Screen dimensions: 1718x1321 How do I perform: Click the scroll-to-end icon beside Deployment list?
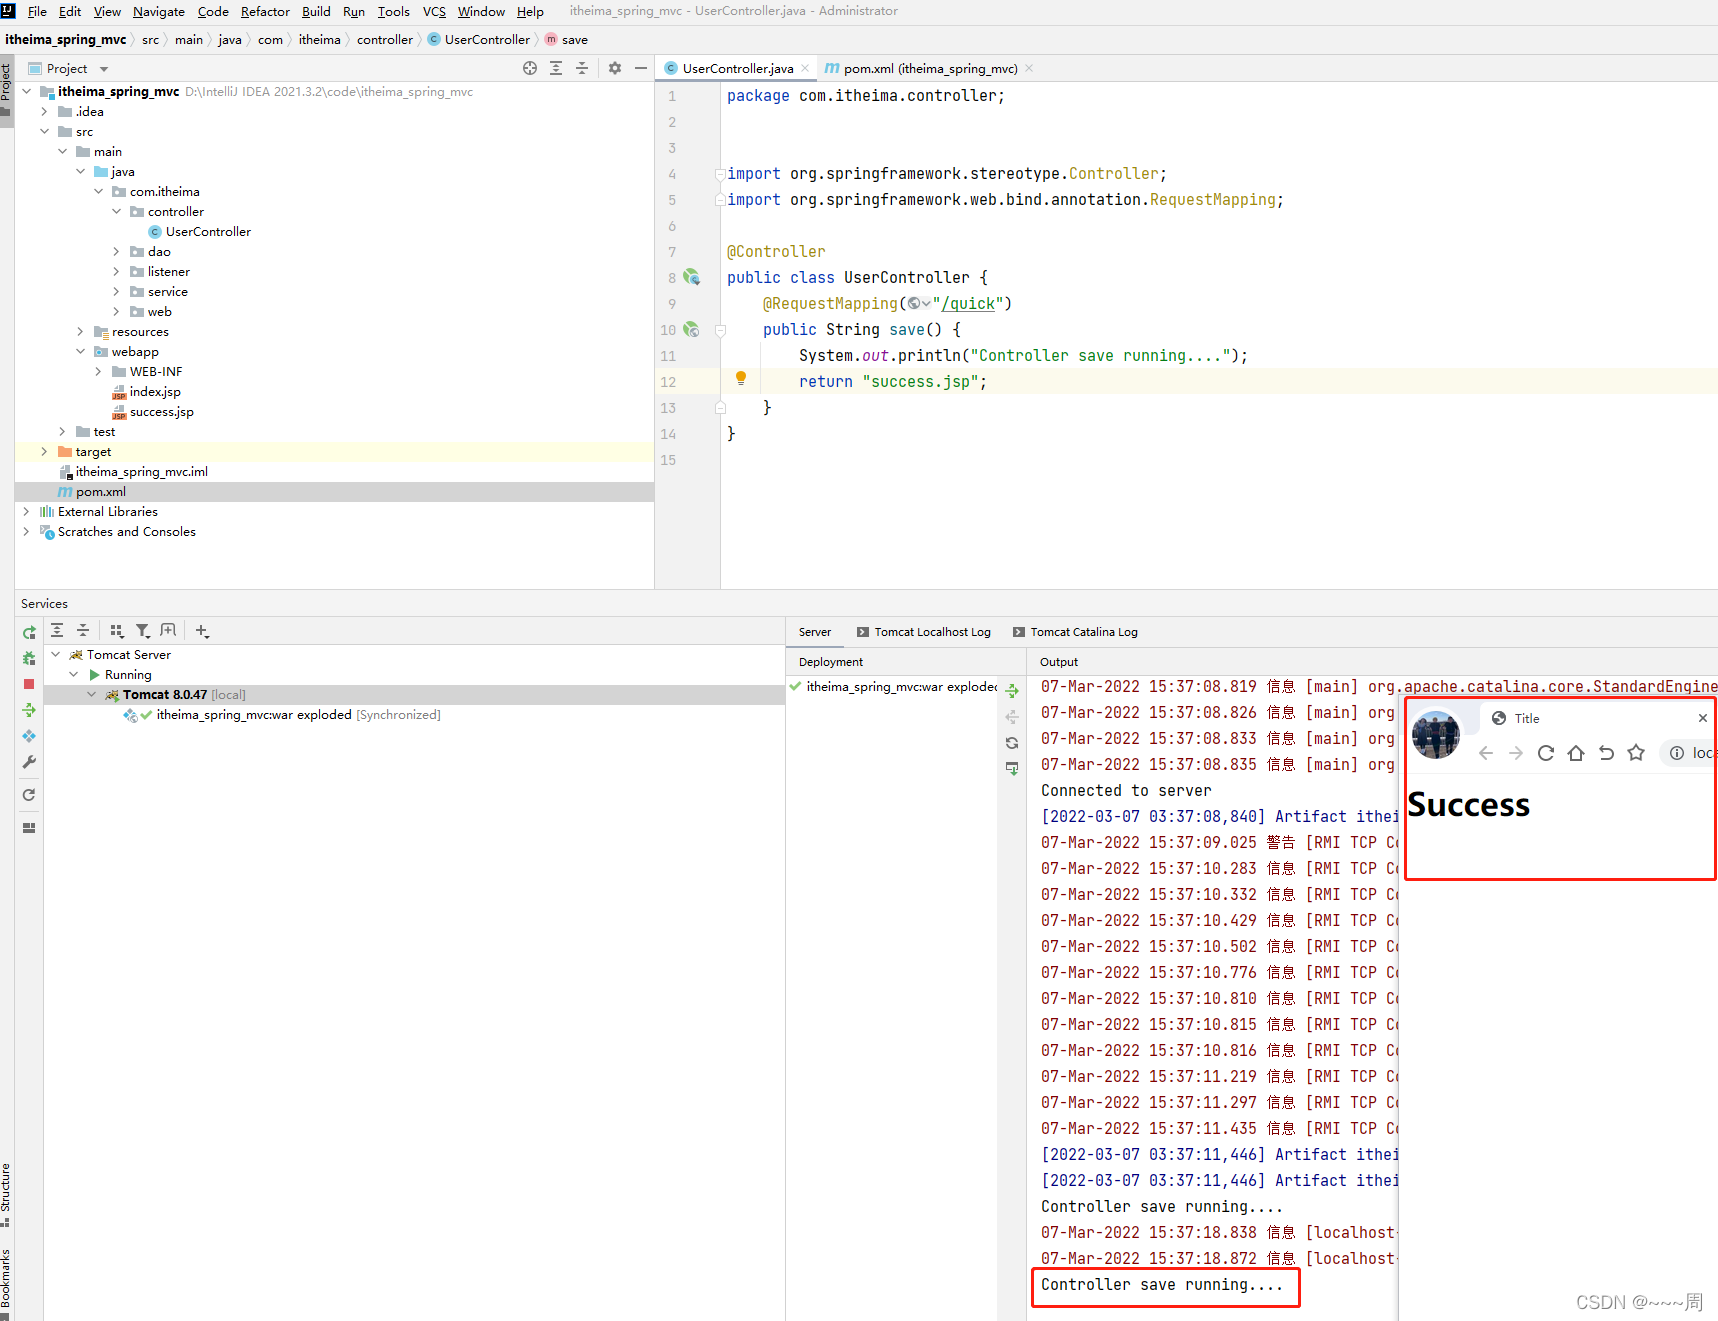tap(1012, 768)
